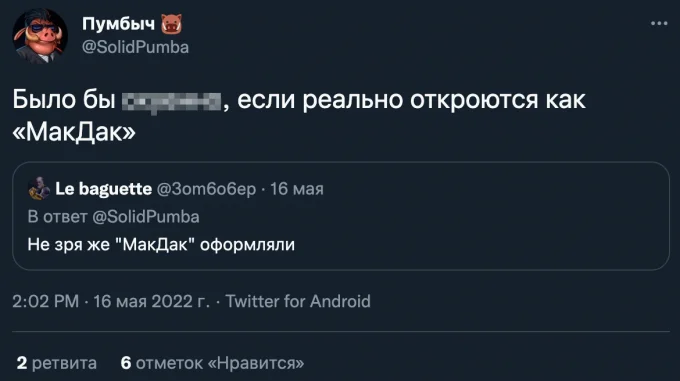
Task: Open the Пумбыч display name
Action: click(x=118, y=24)
